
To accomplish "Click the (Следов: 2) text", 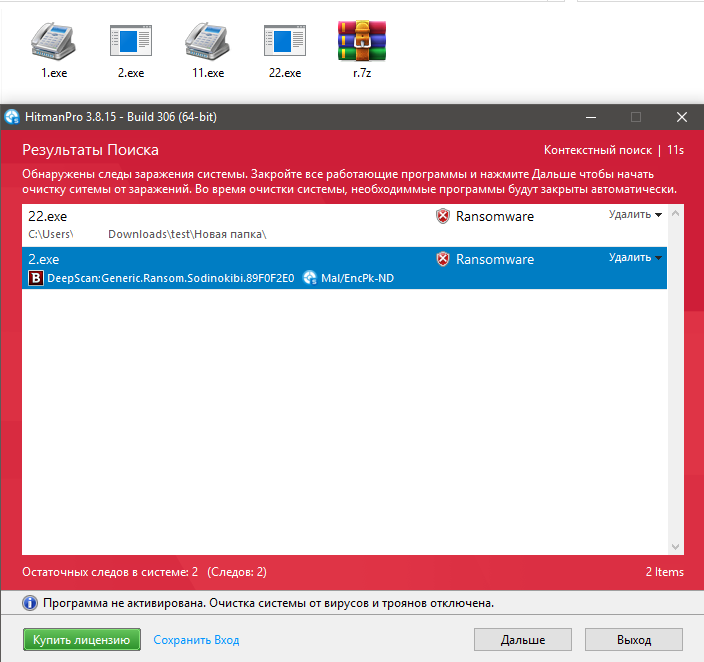I will (237, 572).
